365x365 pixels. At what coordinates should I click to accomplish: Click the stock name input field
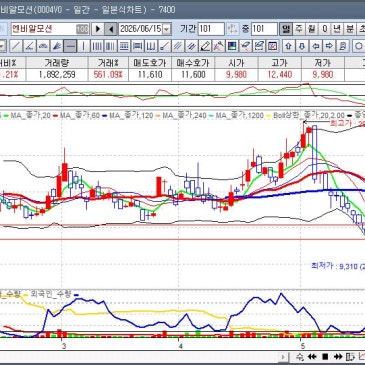tap(50, 29)
